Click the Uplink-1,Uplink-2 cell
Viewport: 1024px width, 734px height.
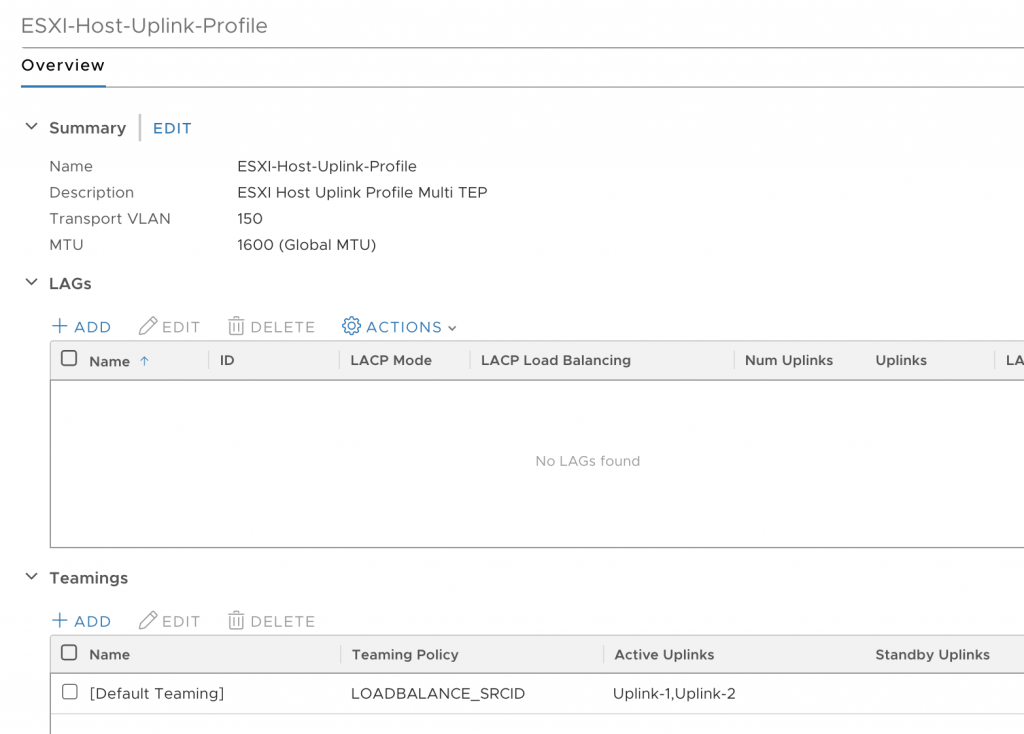[x=674, y=694]
